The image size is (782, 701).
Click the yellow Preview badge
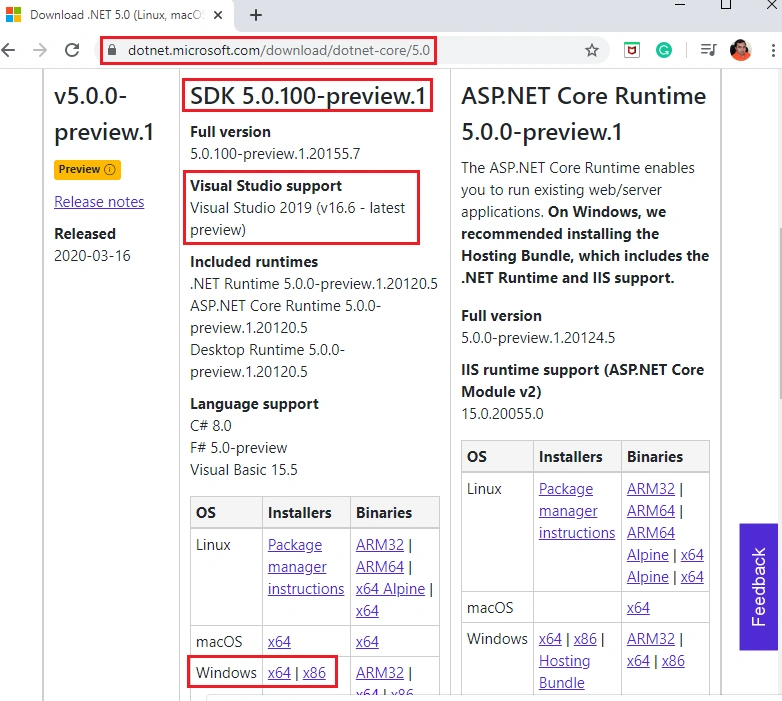tap(87, 170)
